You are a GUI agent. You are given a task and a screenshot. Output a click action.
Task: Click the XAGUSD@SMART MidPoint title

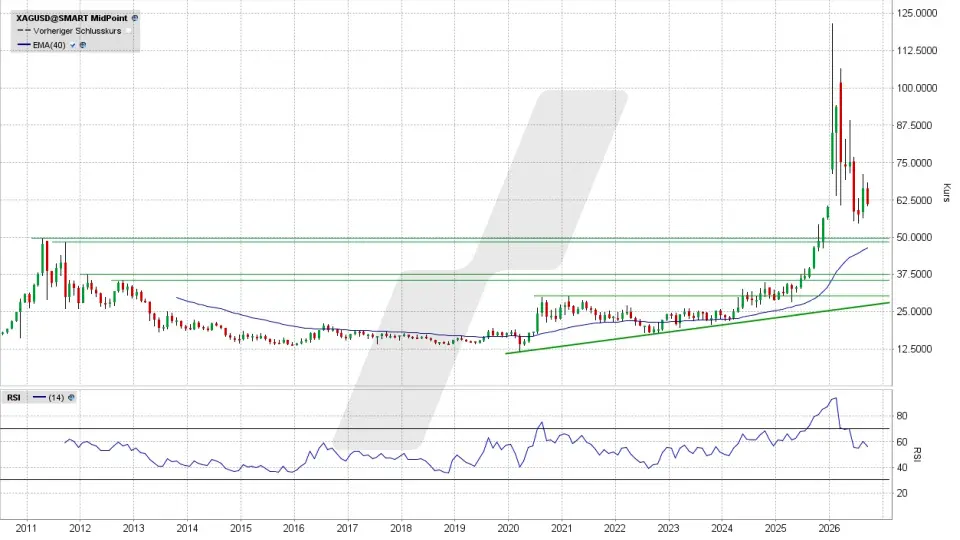[72, 18]
